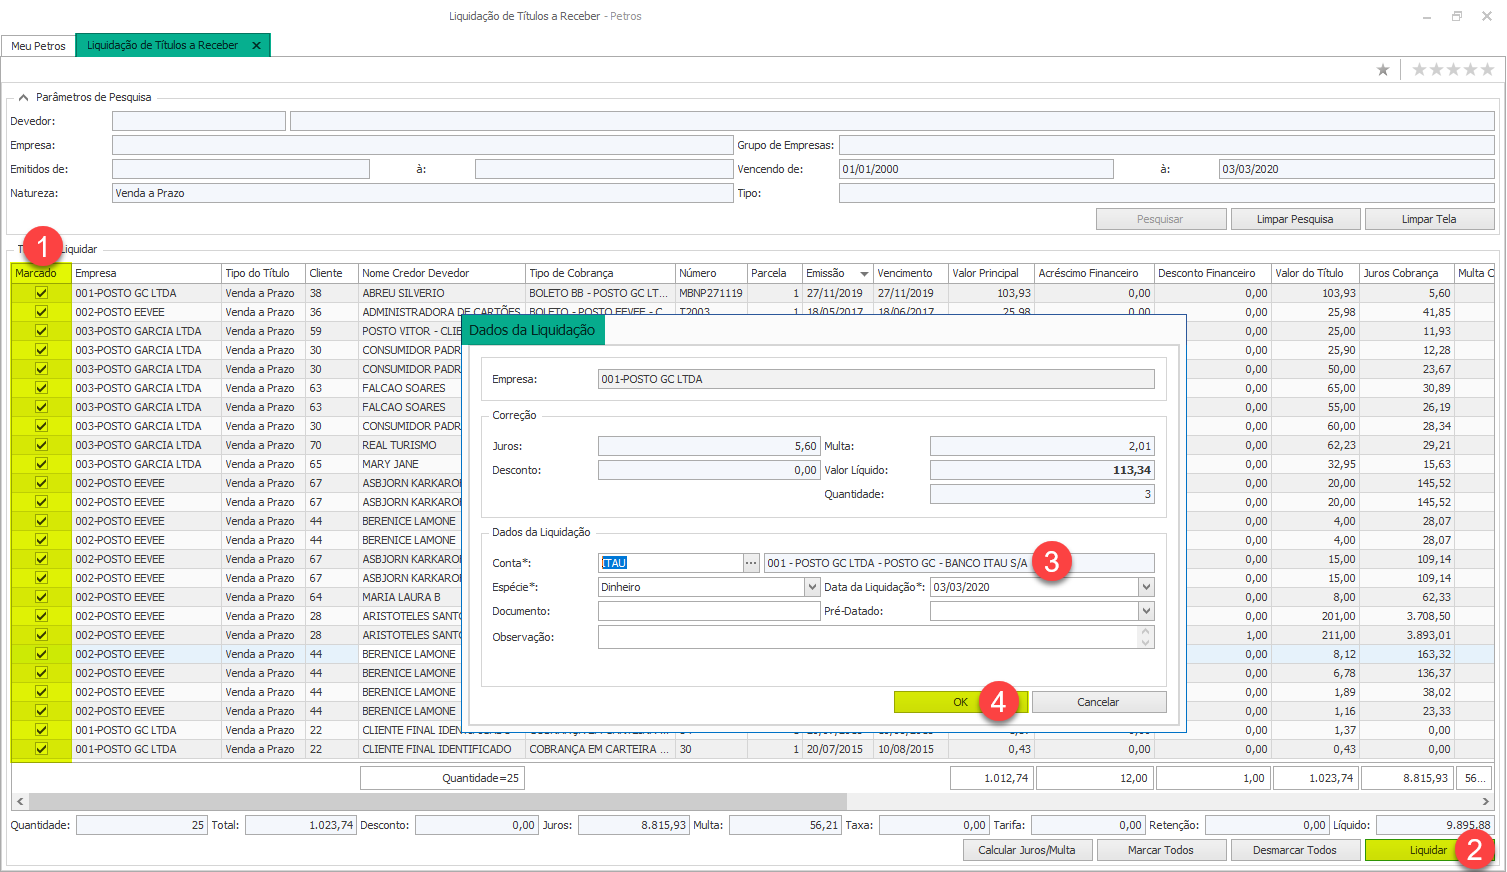This screenshot has width=1507, height=872.
Task: Click the Empresa column header
Action: point(146,273)
